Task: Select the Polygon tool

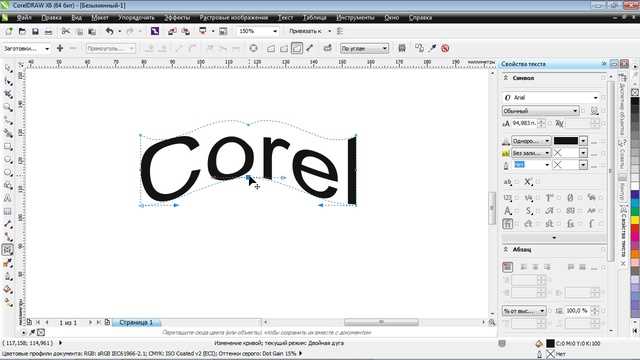Action: click(x=8, y=172)
